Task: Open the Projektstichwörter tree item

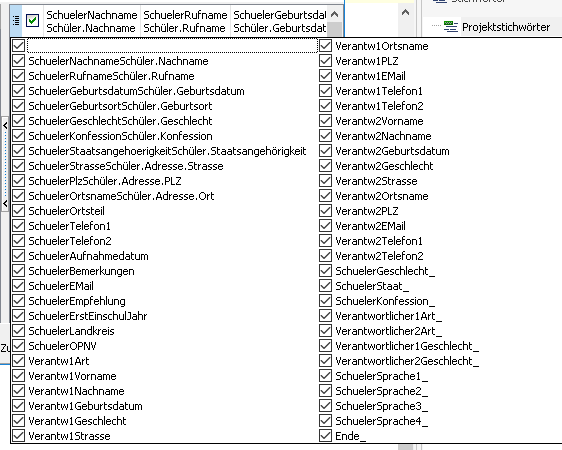Action: (505, 27)
